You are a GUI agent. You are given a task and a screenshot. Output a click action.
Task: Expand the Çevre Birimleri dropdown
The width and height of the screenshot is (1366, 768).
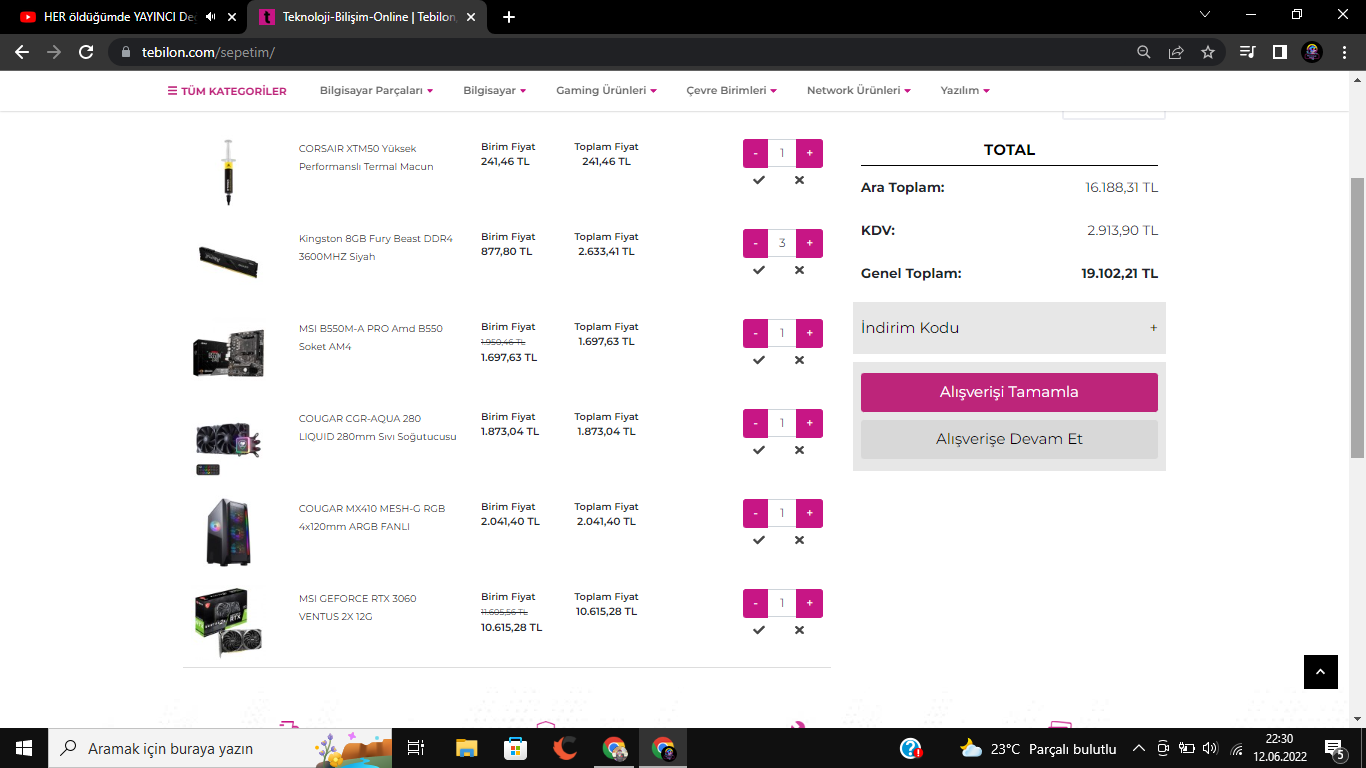[731, 91]
